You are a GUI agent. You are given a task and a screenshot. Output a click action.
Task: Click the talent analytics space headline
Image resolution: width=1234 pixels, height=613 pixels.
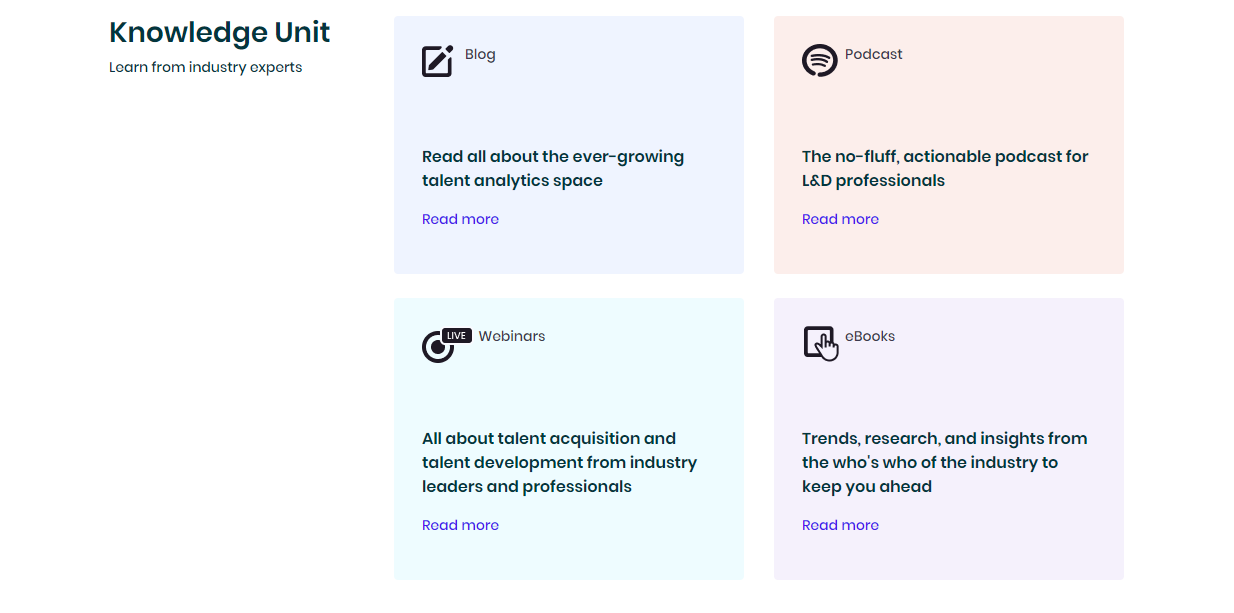(553, 168)
